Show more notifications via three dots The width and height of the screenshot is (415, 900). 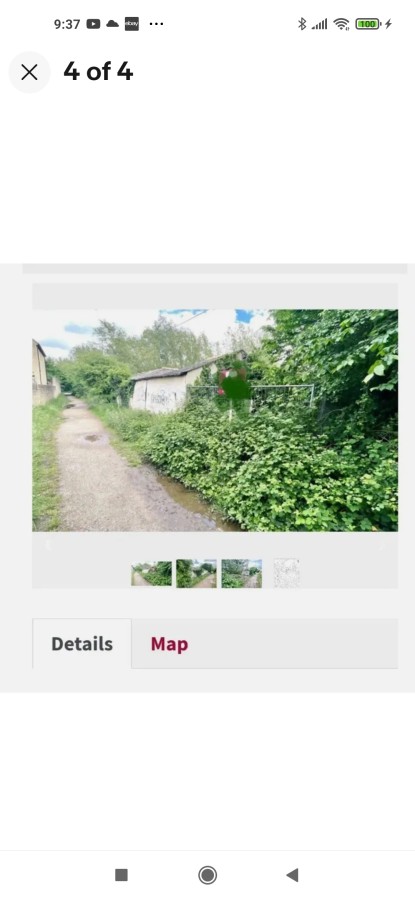point(156,24)
